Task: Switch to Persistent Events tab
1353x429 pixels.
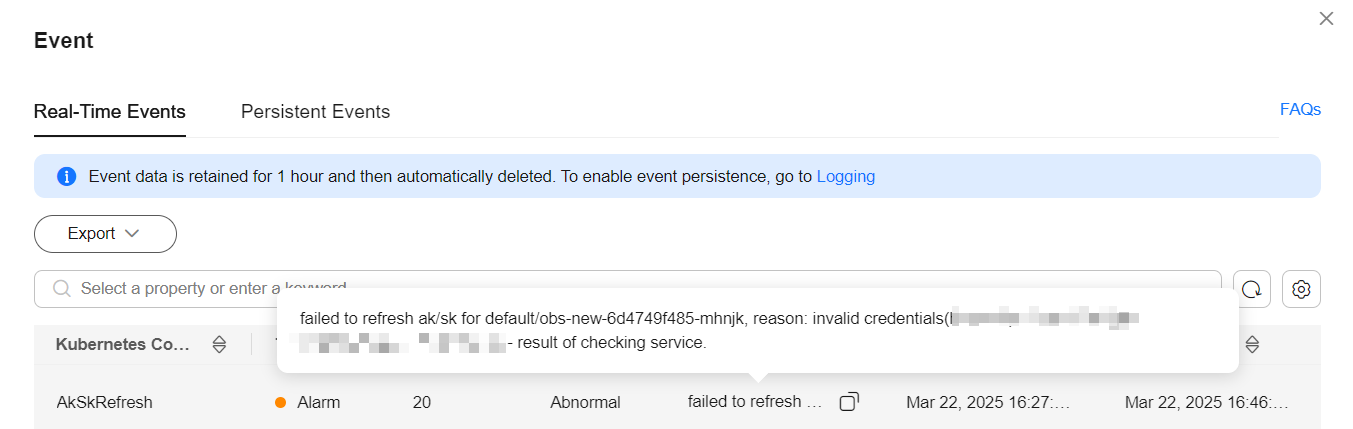Action: tap(315, 112)
